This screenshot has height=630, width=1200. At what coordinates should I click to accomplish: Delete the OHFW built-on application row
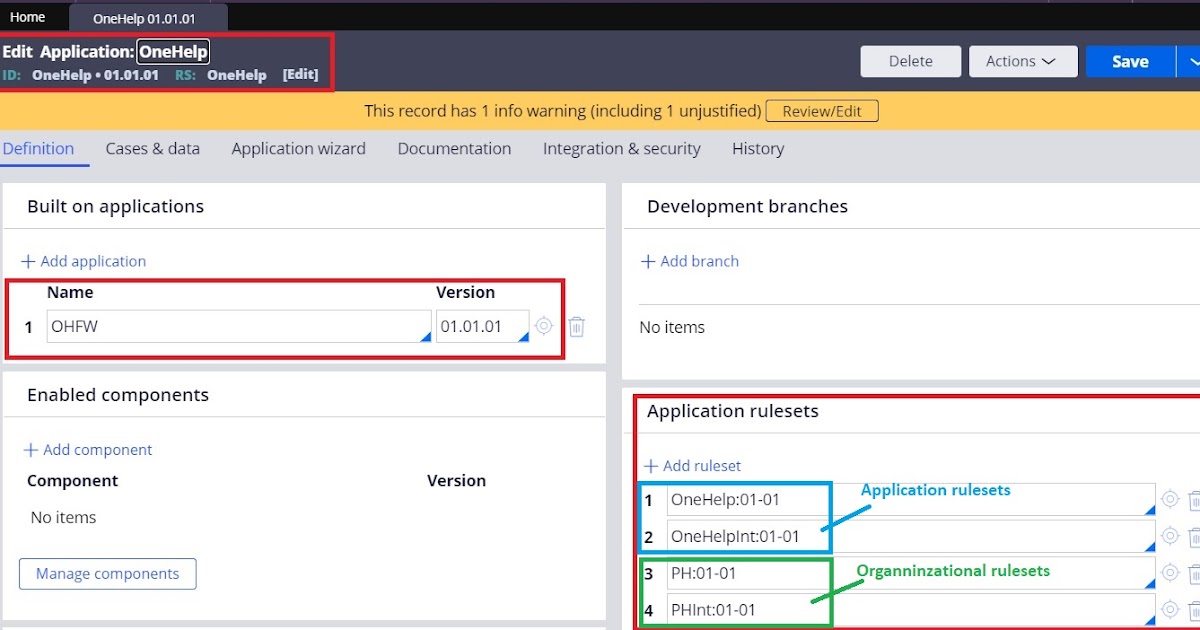coord(577,326)
